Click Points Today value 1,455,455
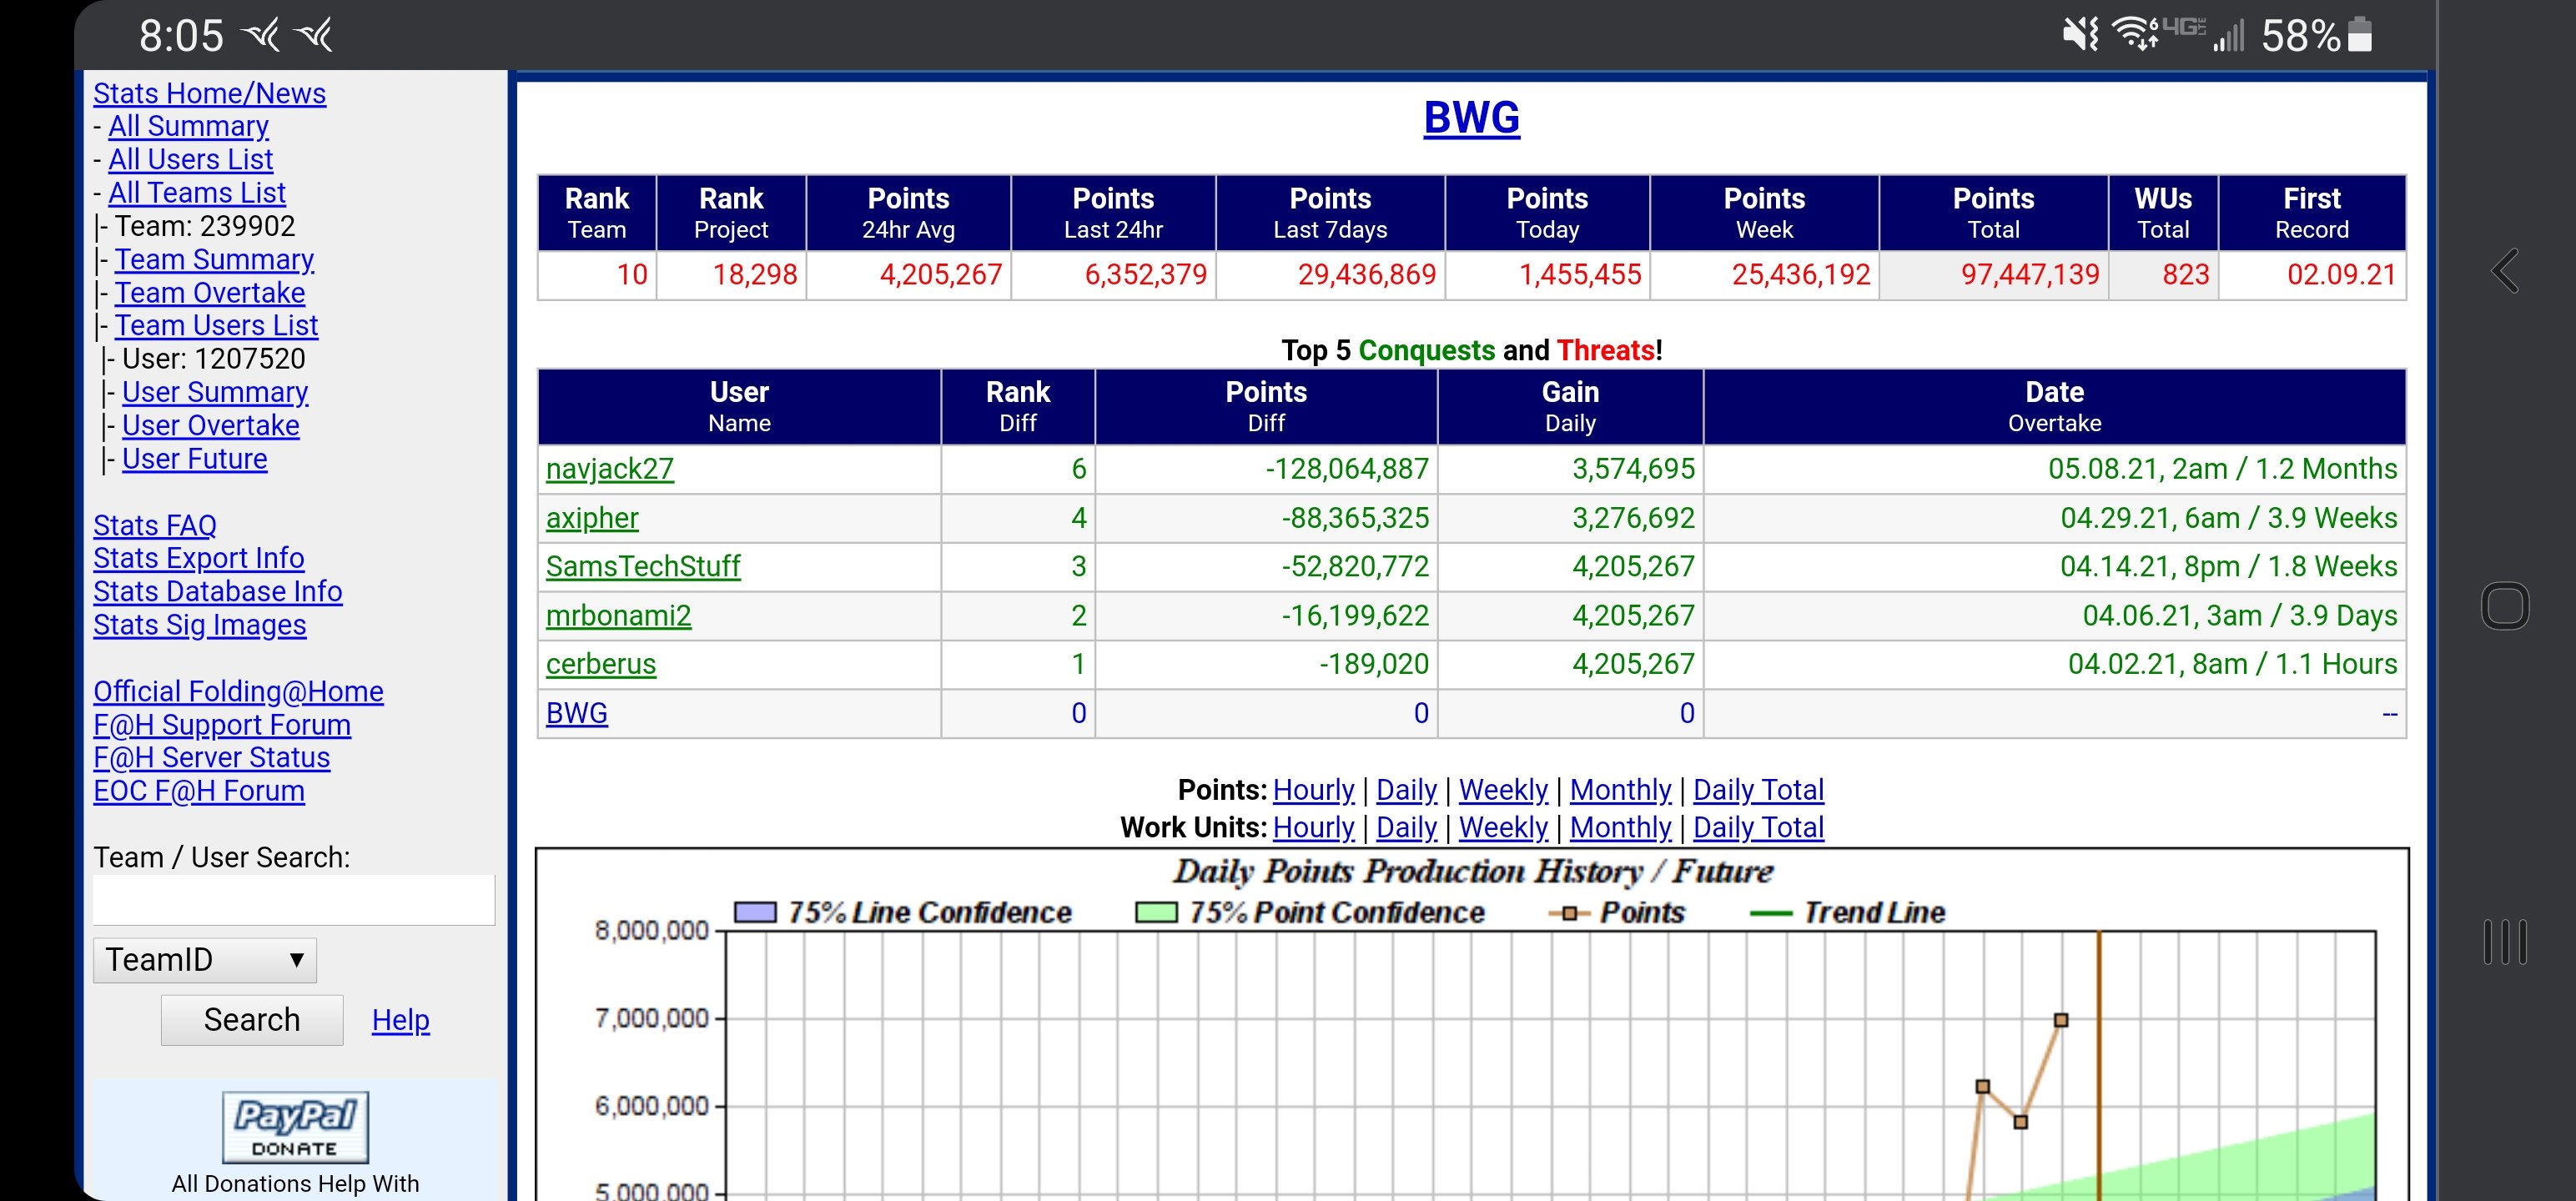The image size is (2576, 1201). [1580, 275]
